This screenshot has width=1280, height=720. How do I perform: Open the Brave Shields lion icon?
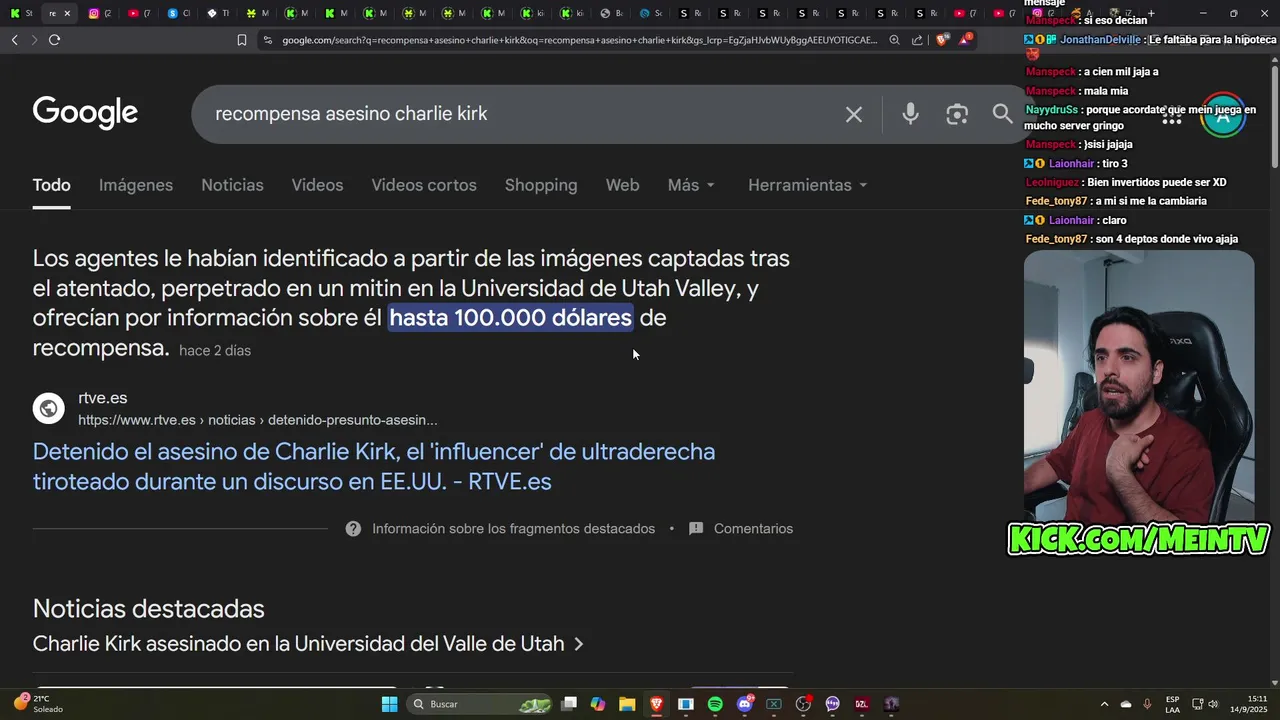pyautogui.click(x=942, y=40)
